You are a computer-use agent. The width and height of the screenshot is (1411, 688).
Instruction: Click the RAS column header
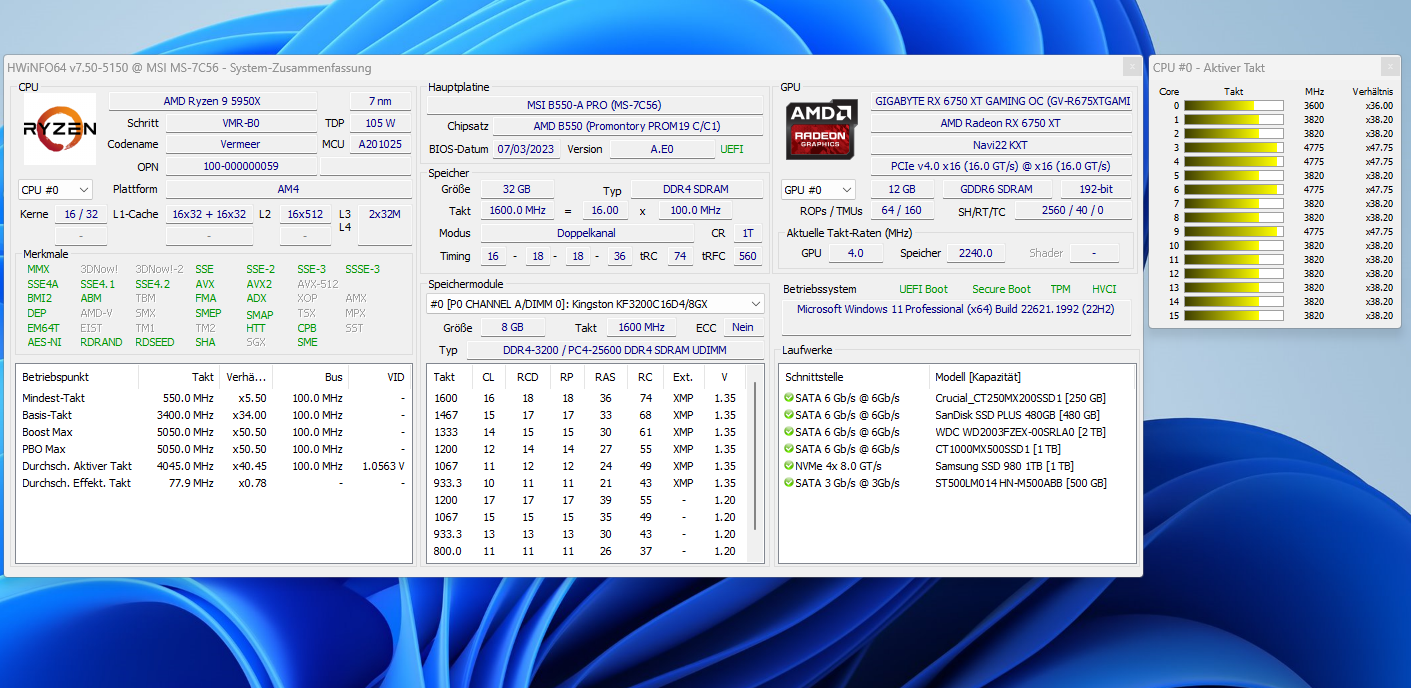pyautogui.click(x=605, y=377)
